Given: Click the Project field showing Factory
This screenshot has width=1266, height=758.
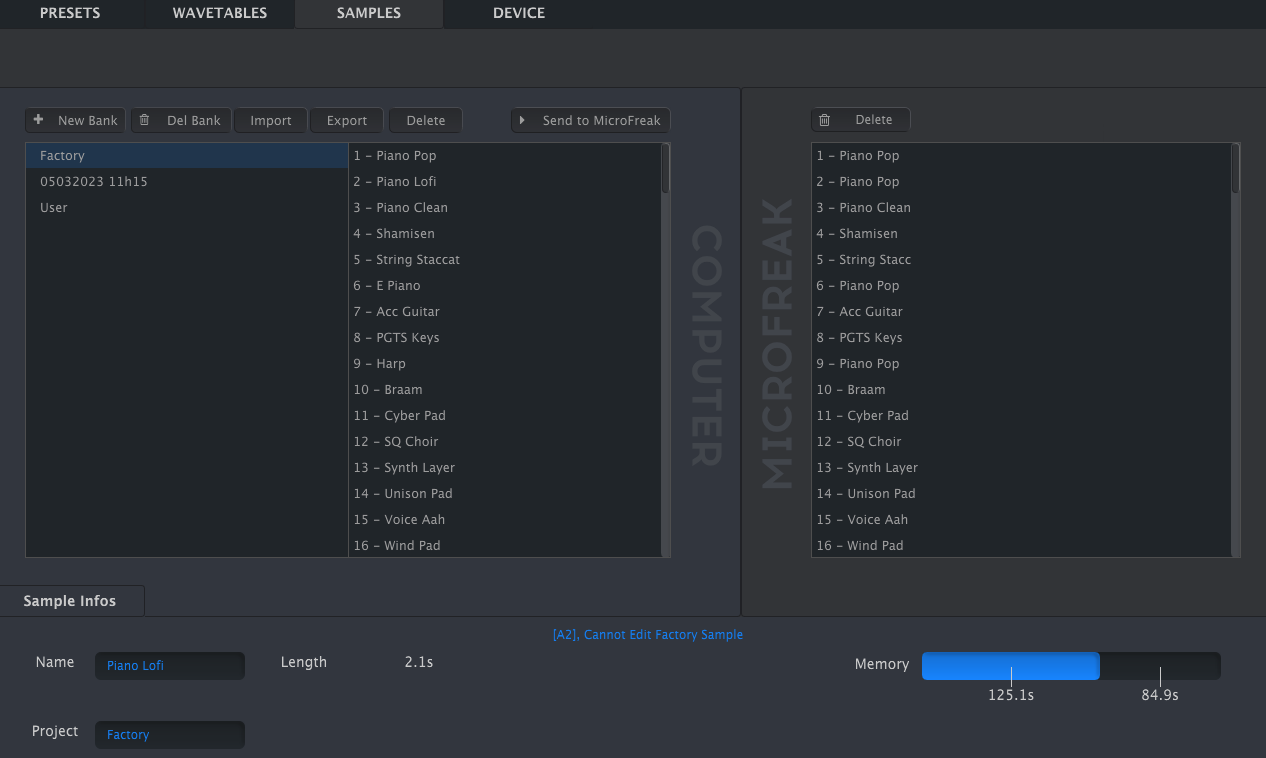Looking at the screenshot, I should (x=170, y=734).
